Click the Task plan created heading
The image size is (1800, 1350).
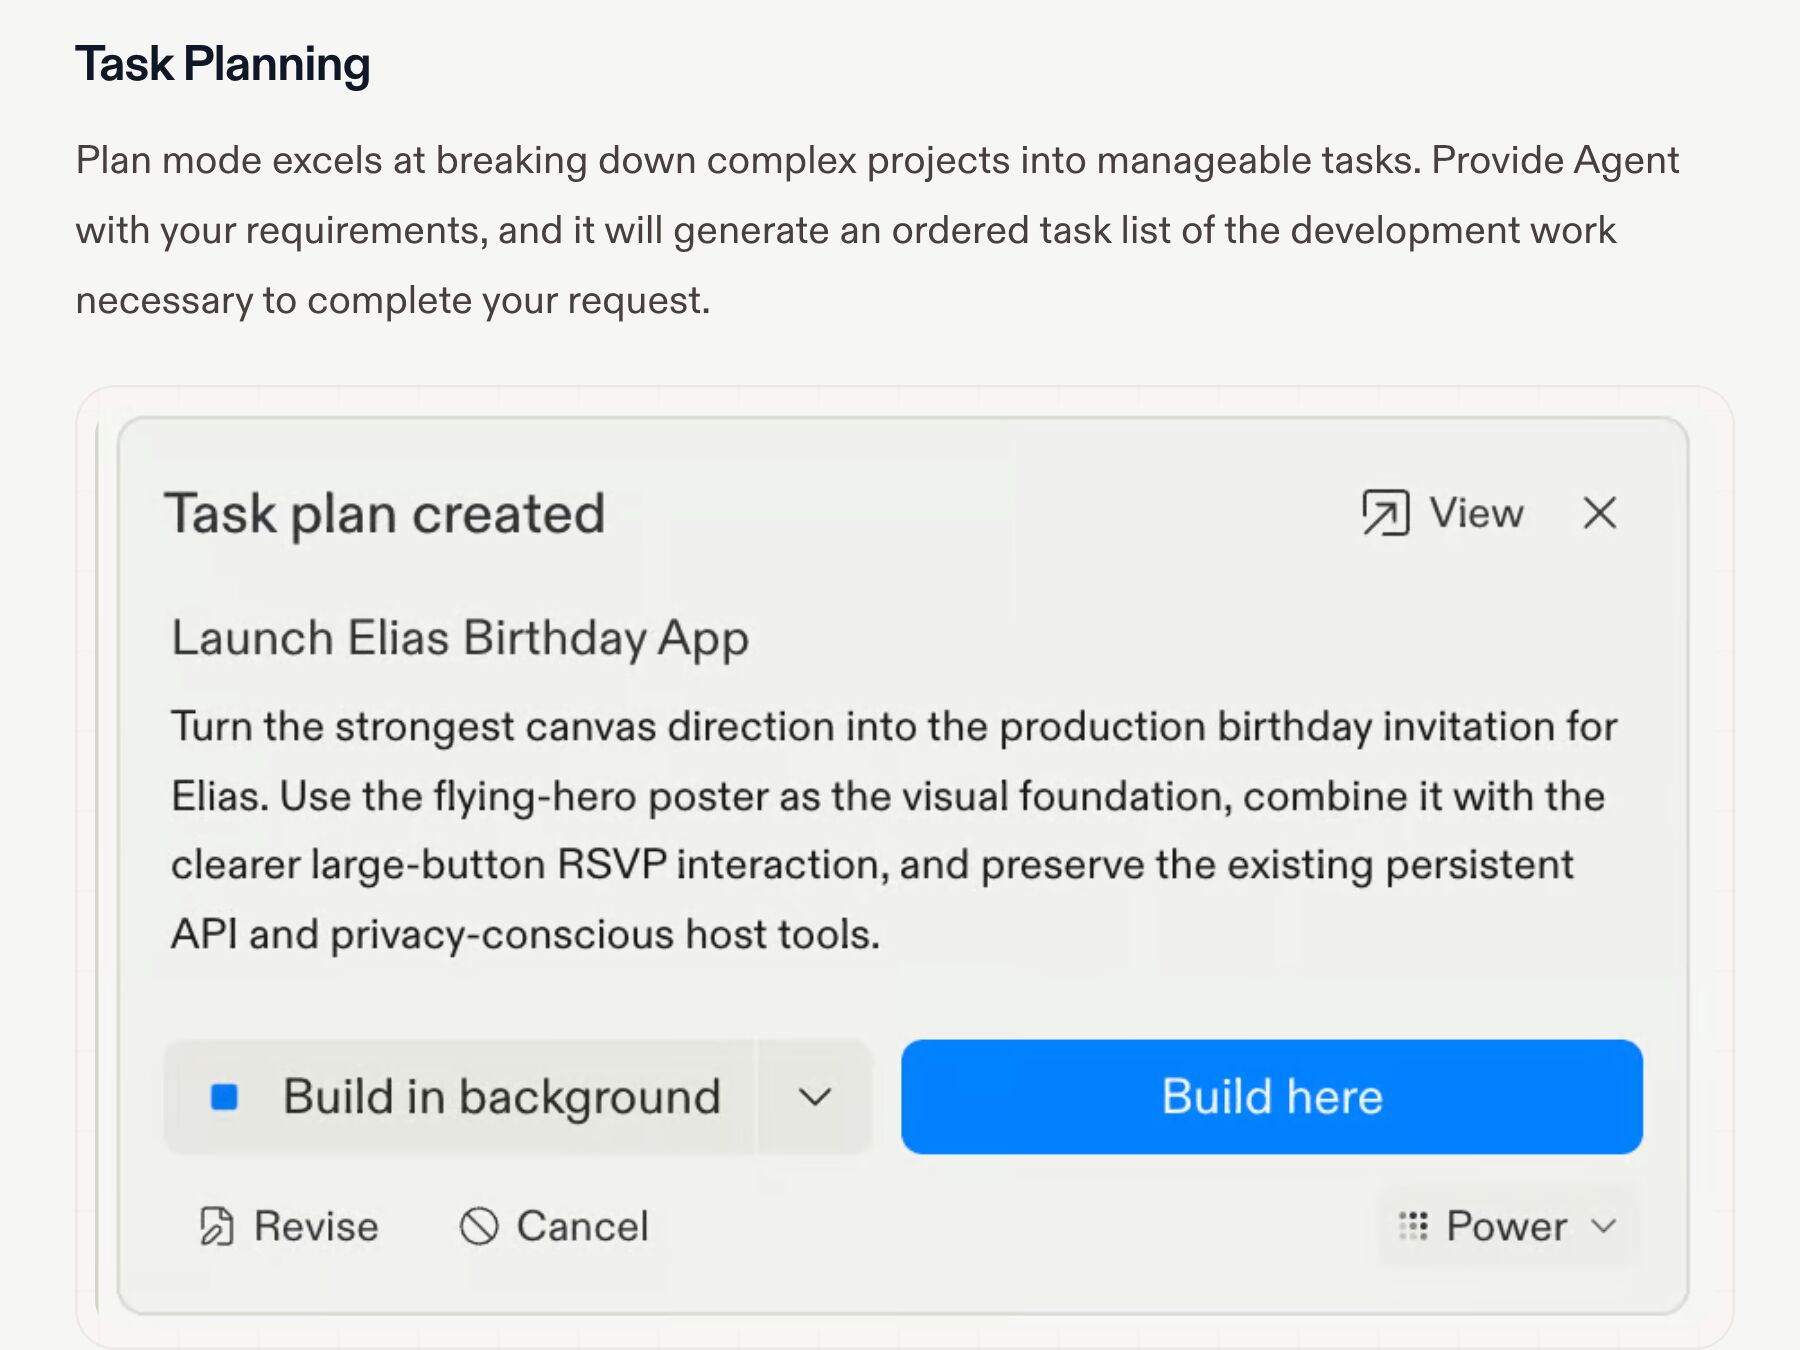pyautogui.click(x=385, y=514)
